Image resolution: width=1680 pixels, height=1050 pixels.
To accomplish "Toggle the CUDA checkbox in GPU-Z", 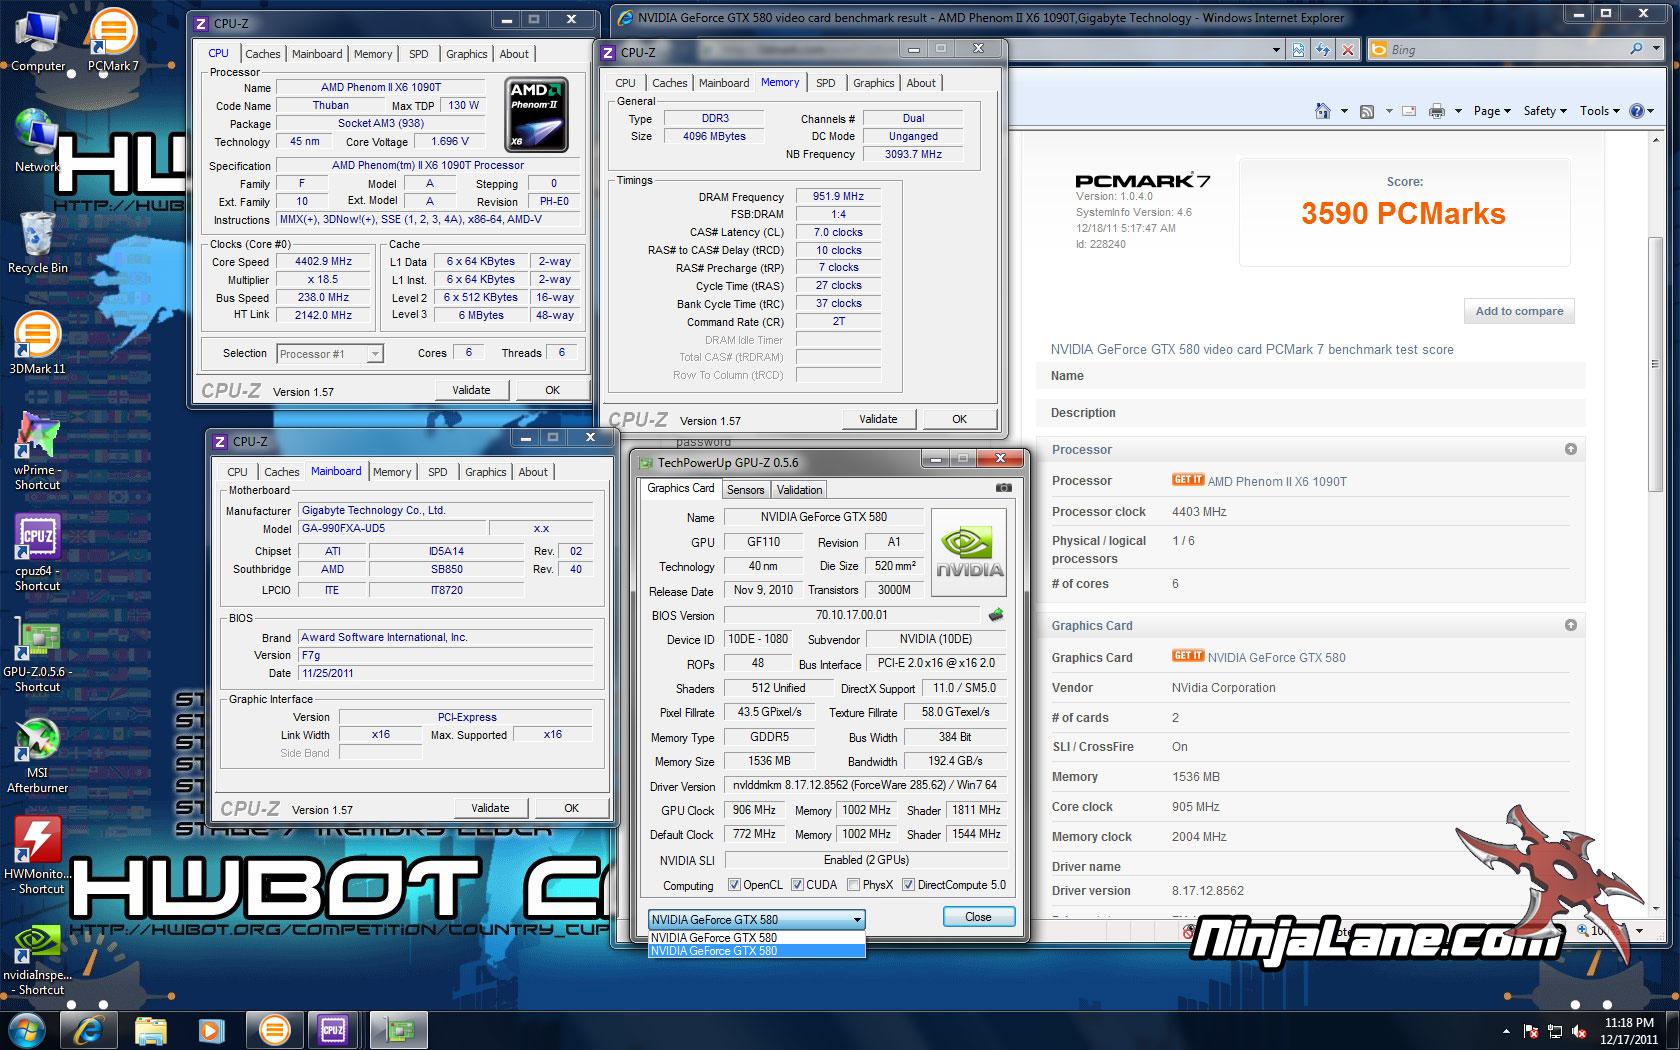I will (797, 885).
